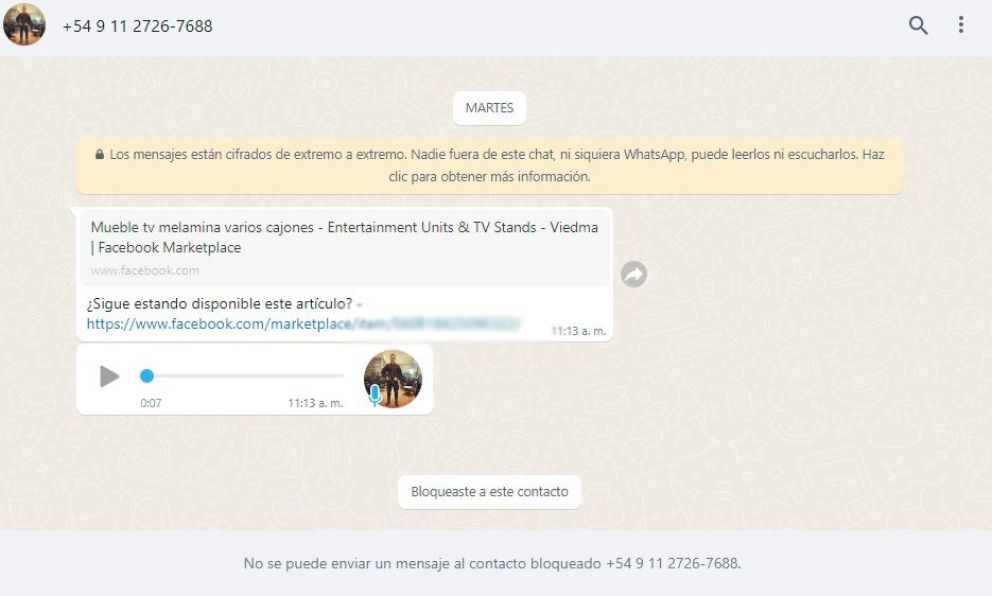Open the chat search magnifier icon

tap(918, 25)
